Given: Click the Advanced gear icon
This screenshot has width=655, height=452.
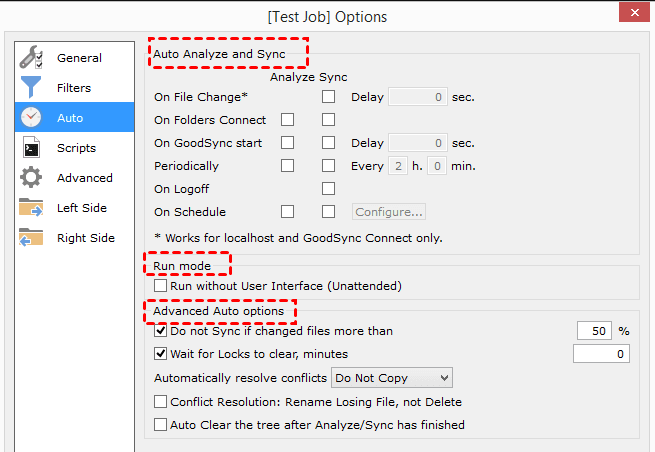Looking at the screenshot, I should pyautogui.click(x=32, y=178).
